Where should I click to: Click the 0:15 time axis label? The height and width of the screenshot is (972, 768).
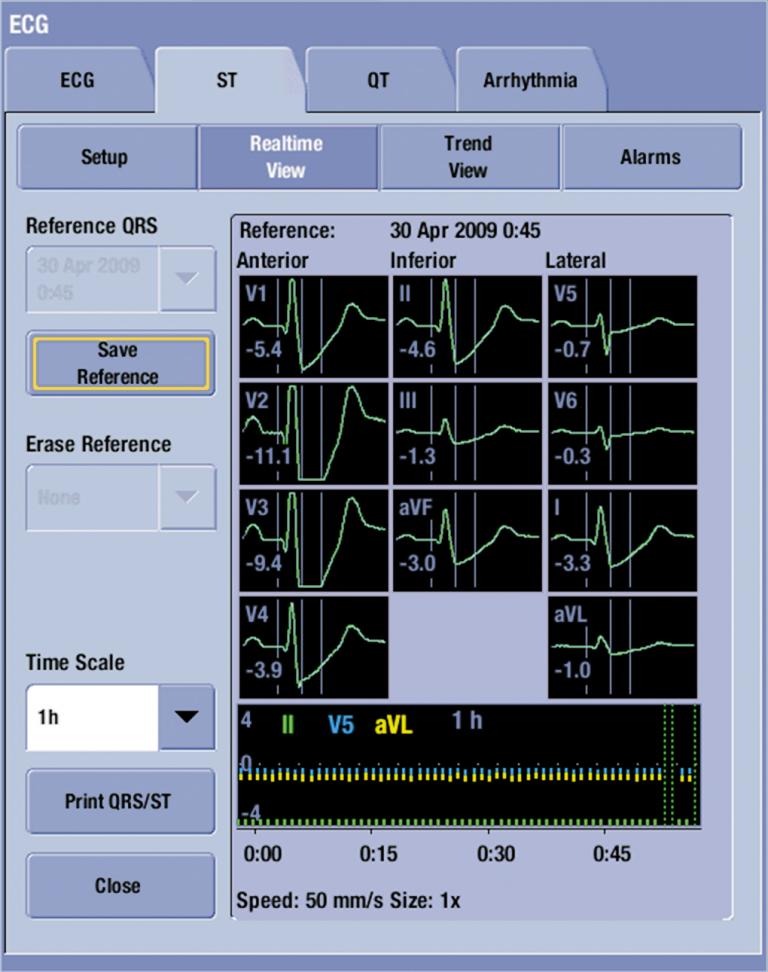(x=378, y=854)
